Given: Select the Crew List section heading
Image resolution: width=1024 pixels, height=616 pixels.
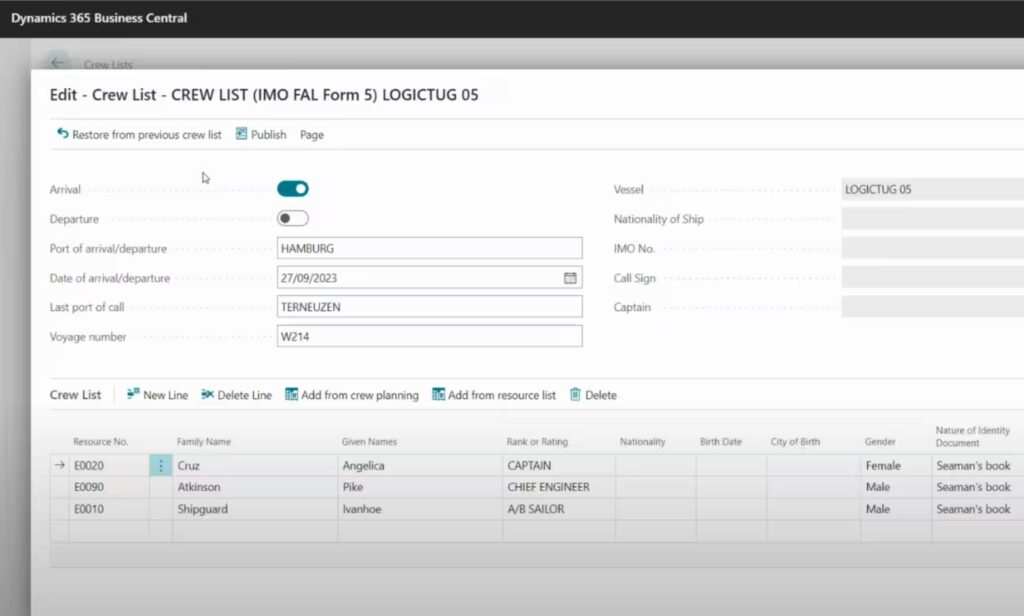Looking at the screenshot, I should 76,395.
